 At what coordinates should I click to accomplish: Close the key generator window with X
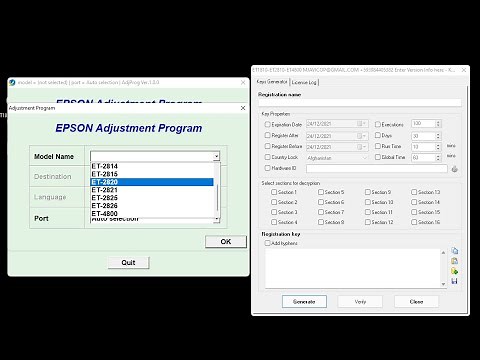tap(464, 70)
